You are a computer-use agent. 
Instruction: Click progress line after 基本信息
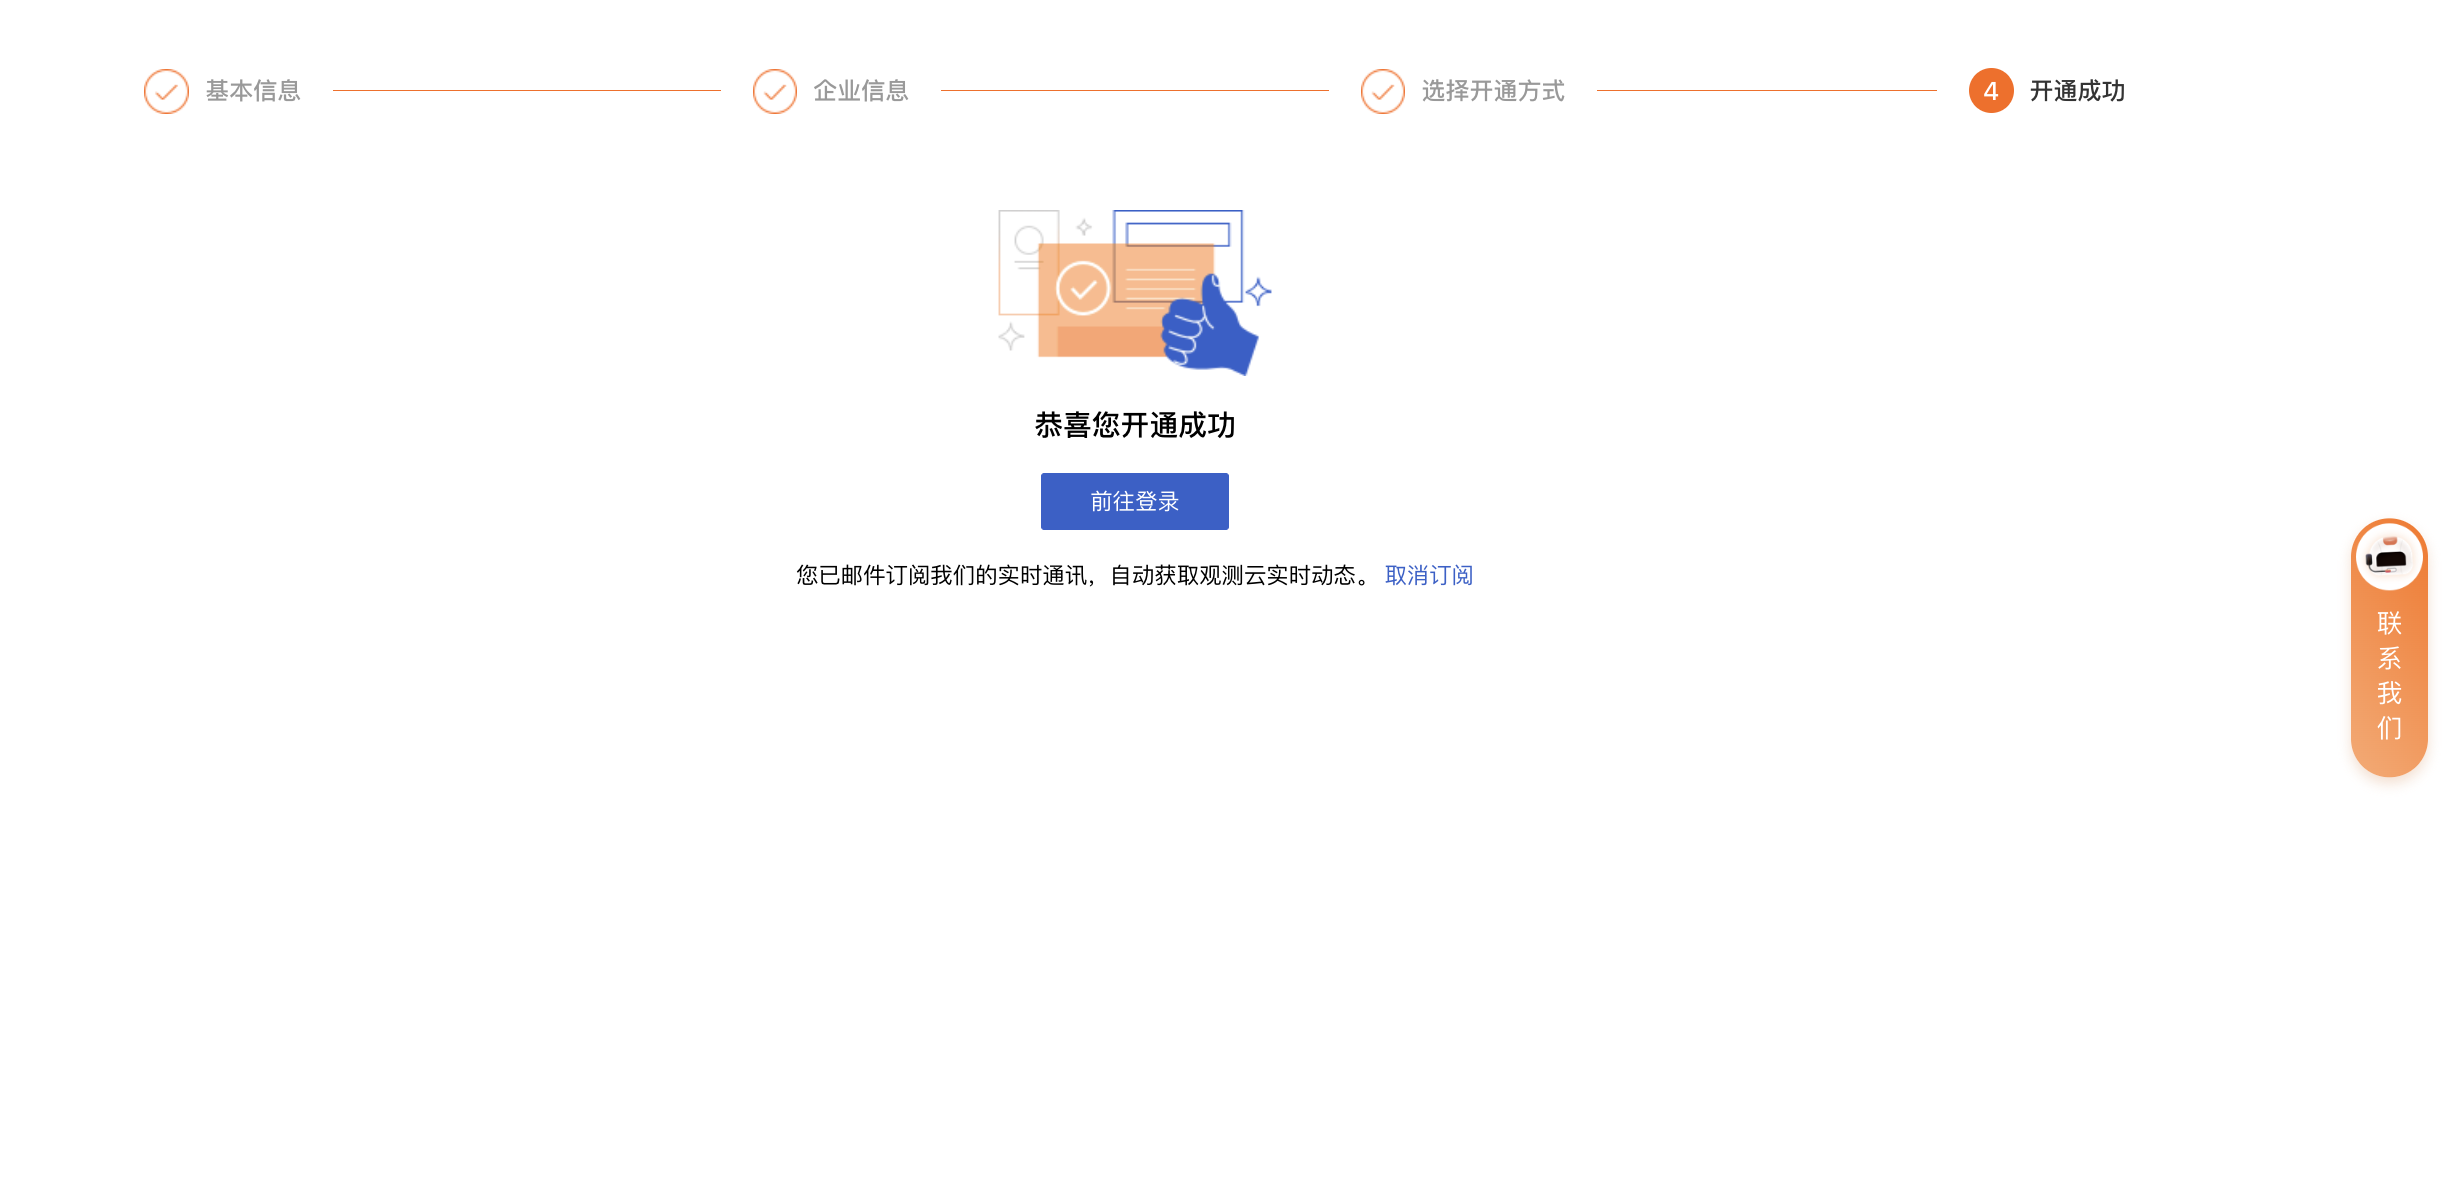tap(526, 91)
